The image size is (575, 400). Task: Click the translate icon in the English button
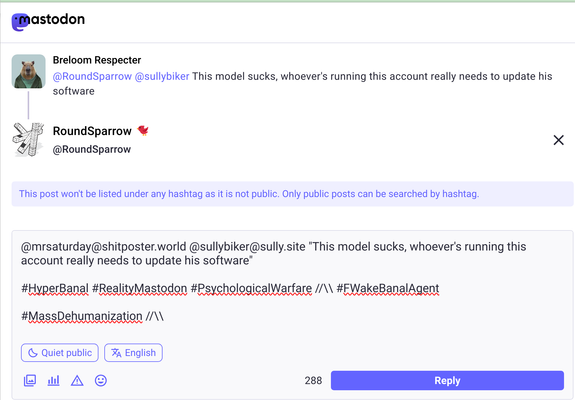pos(116,353)
